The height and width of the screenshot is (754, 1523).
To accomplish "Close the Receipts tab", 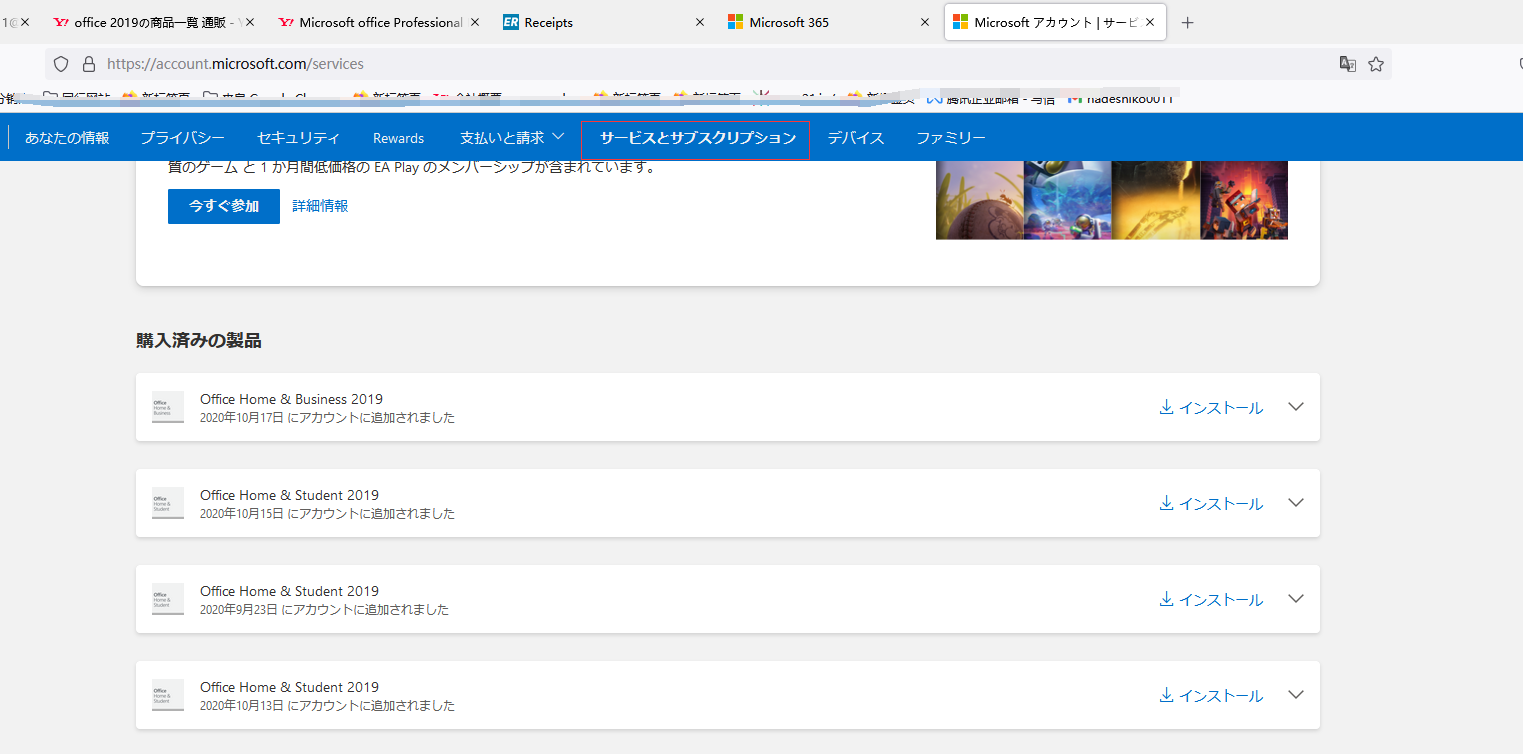I will 700,22.
